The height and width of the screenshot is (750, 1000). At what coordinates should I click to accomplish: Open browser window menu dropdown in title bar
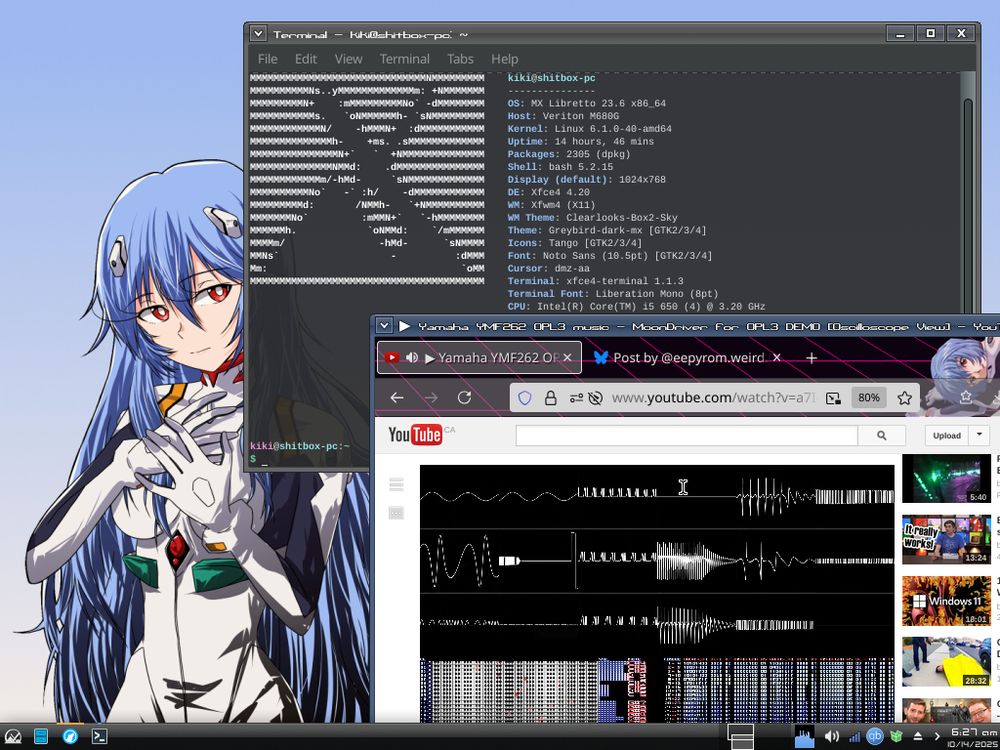click(383, 326)
